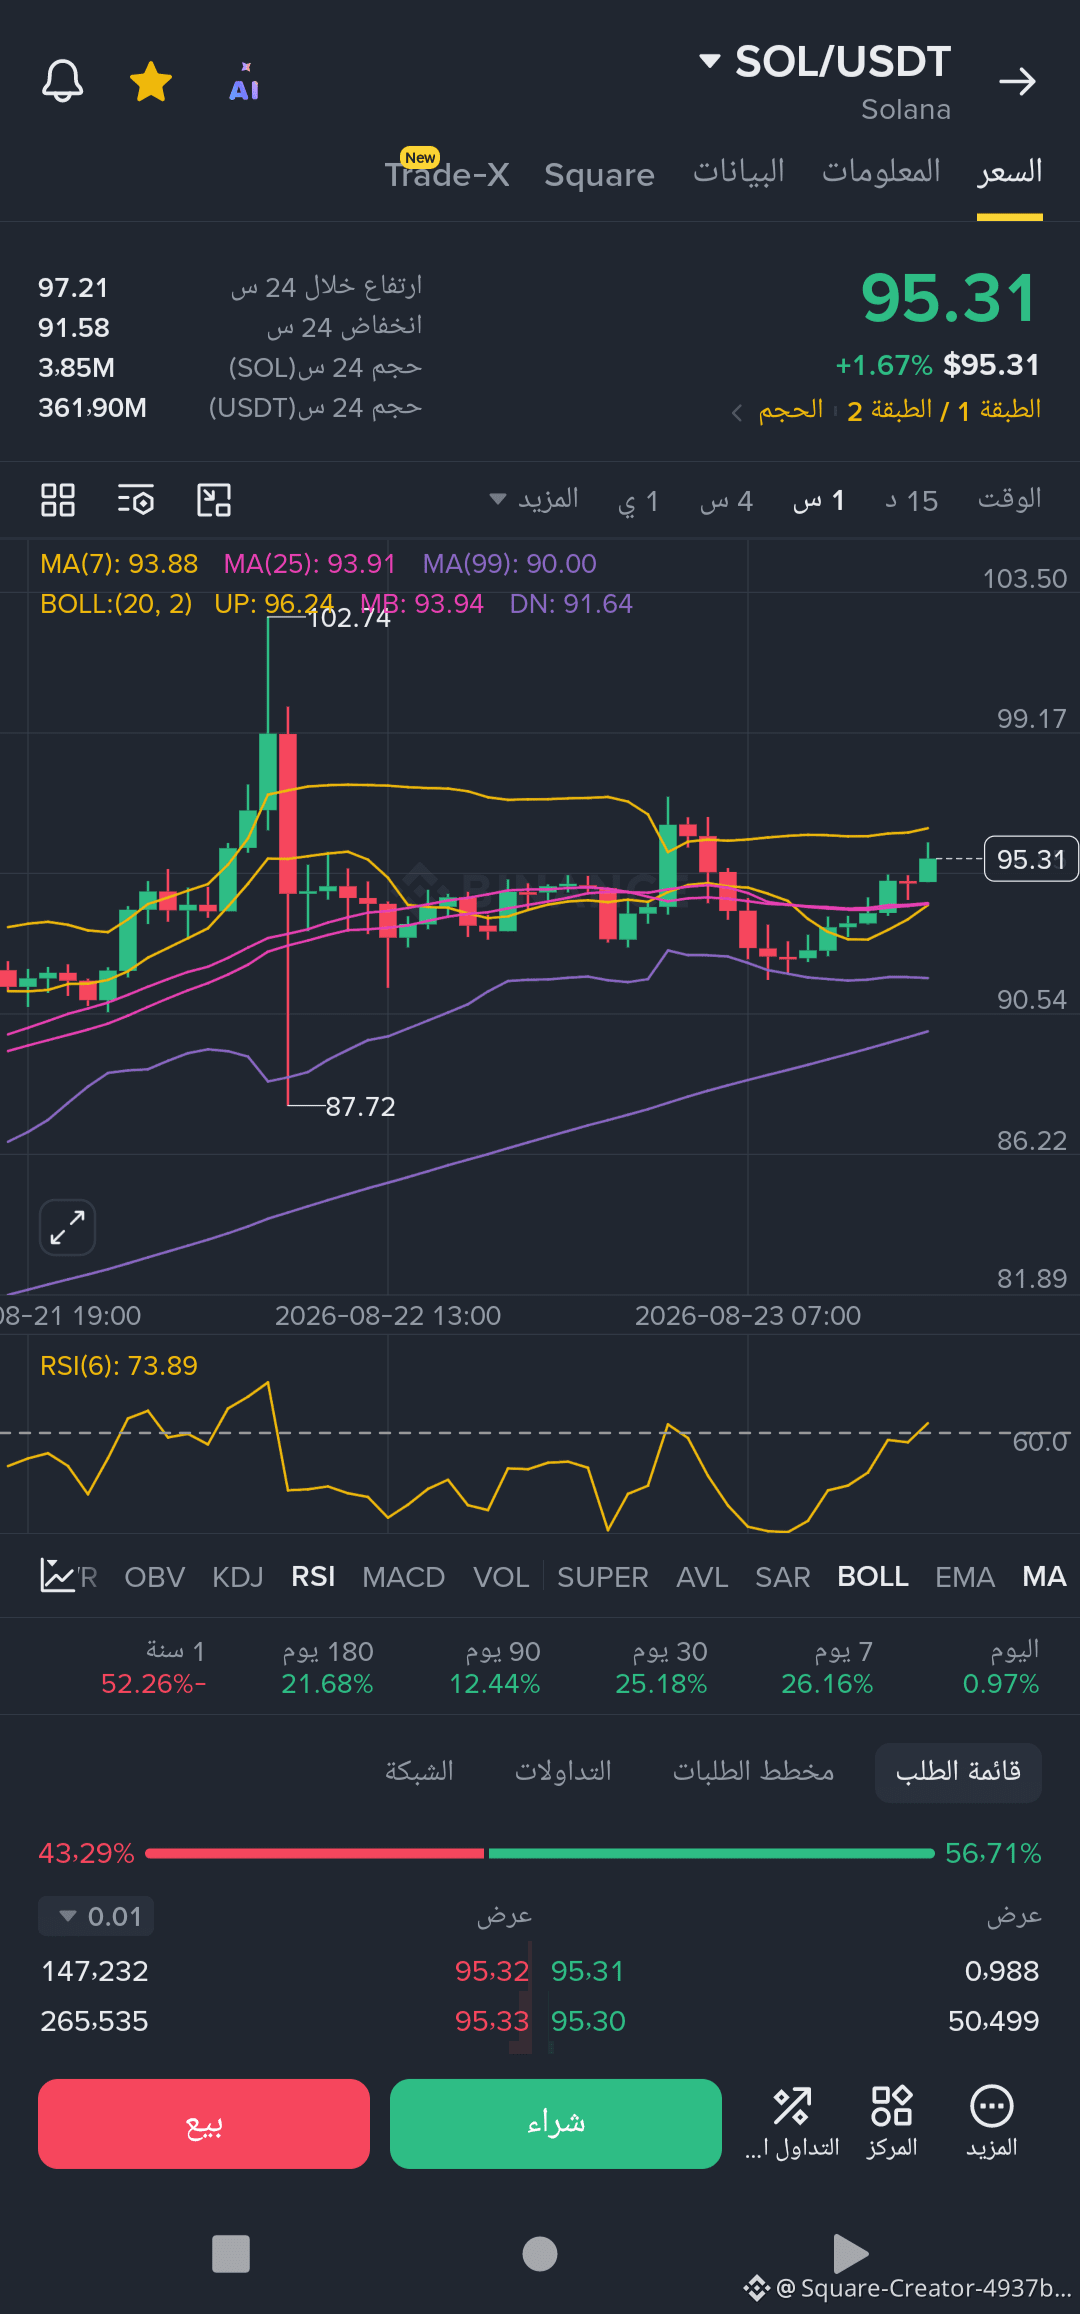
Task: Toggle the RSI indicator
Action: coord(313,1577)
